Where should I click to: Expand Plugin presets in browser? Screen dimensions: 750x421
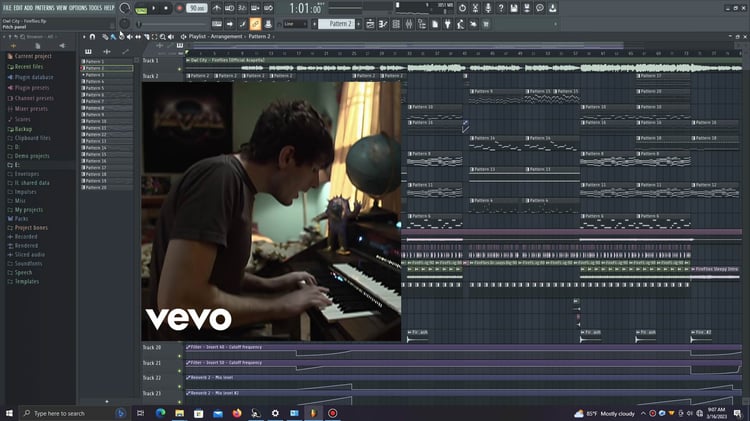28,88
